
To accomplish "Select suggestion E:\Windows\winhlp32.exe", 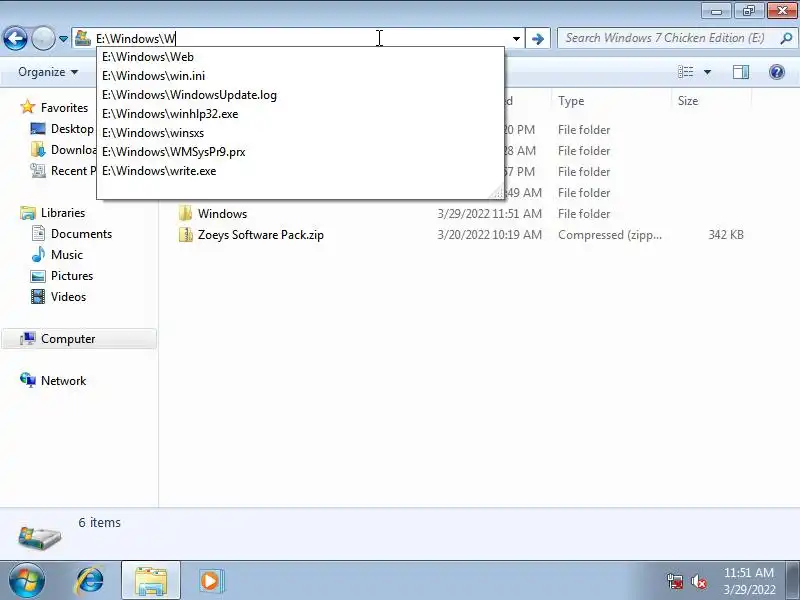I will click(300, 114).
